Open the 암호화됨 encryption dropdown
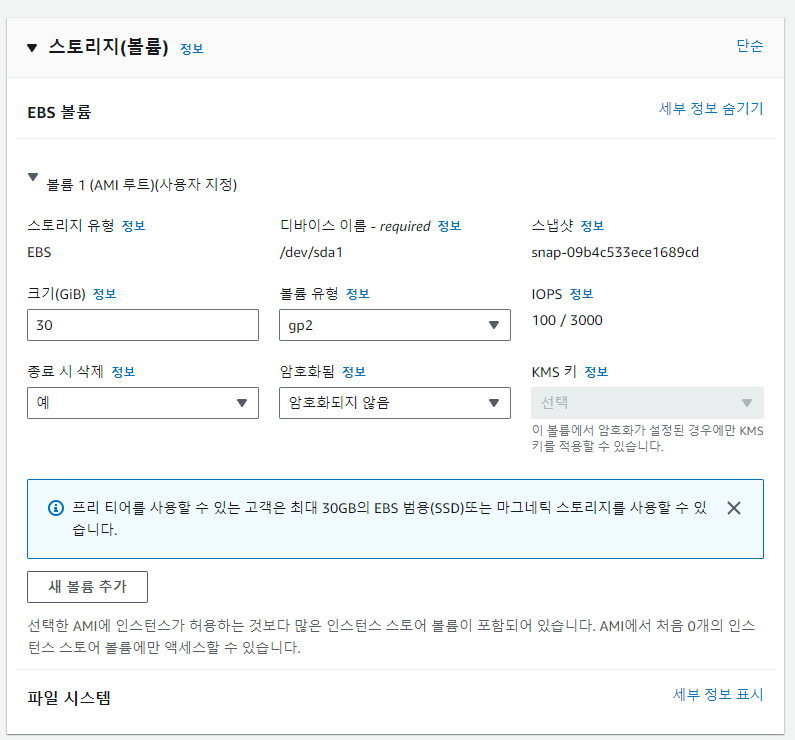Screen dimensions: 795x740 point(394,403)
